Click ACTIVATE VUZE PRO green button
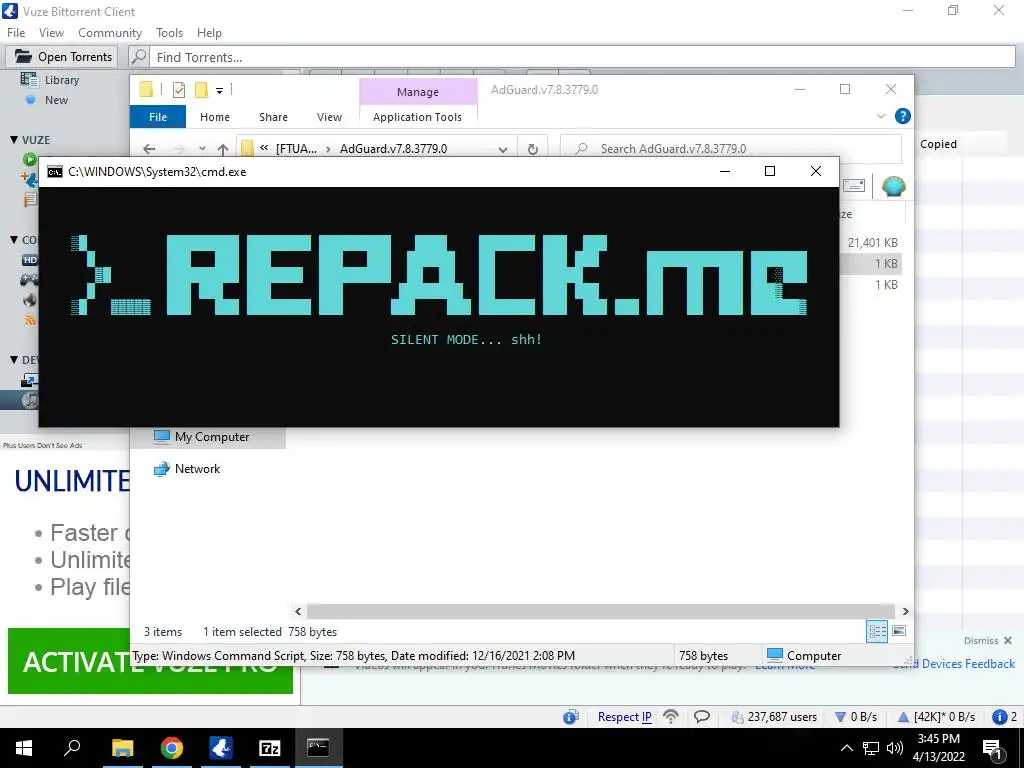 coord(150,661)
